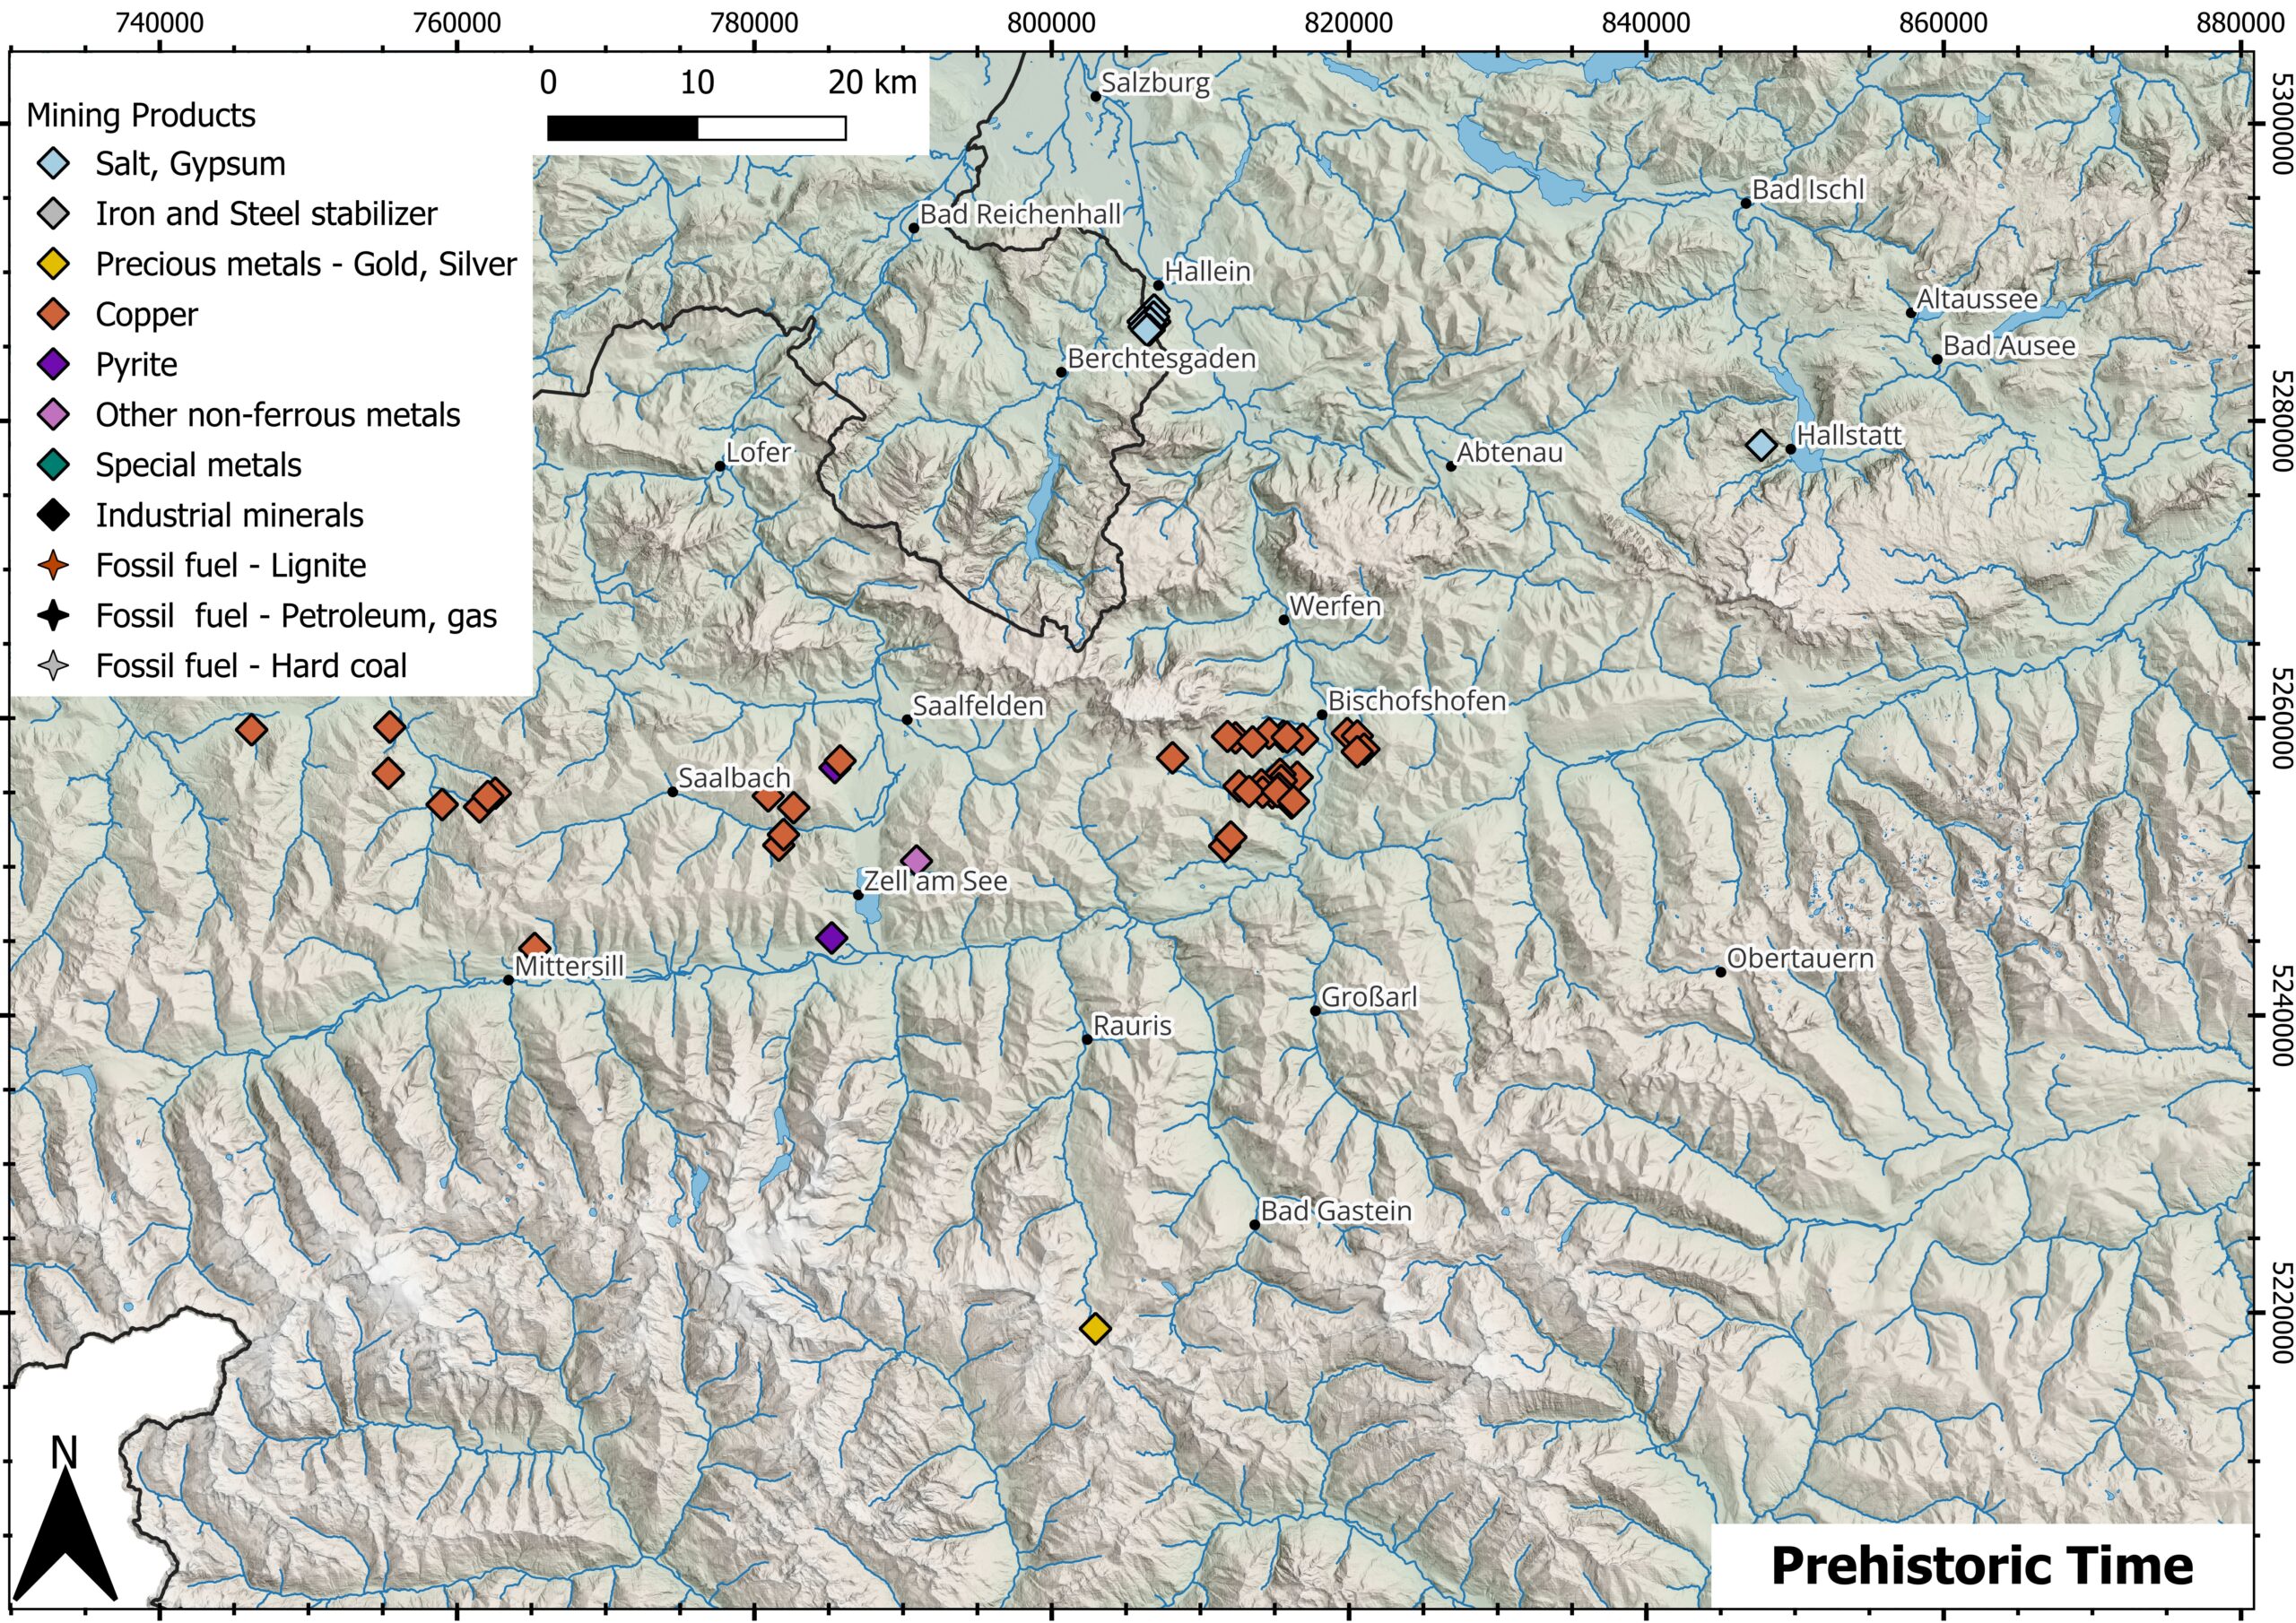Click the Berchtesgaden label

coord(1161,359)
